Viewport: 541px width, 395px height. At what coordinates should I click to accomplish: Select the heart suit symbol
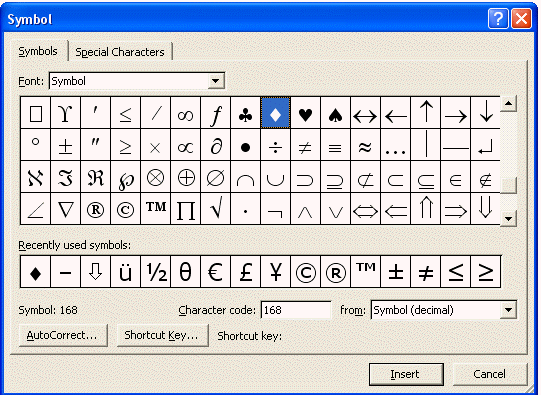[305, 113]
